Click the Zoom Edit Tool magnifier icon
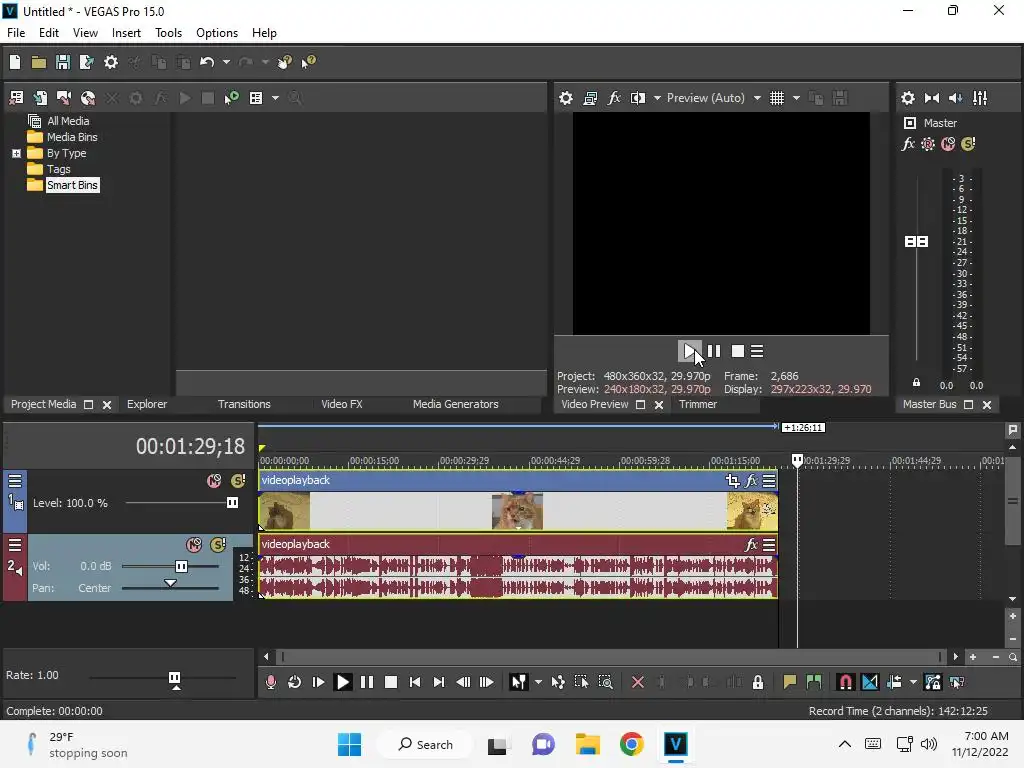 [605, 682]
